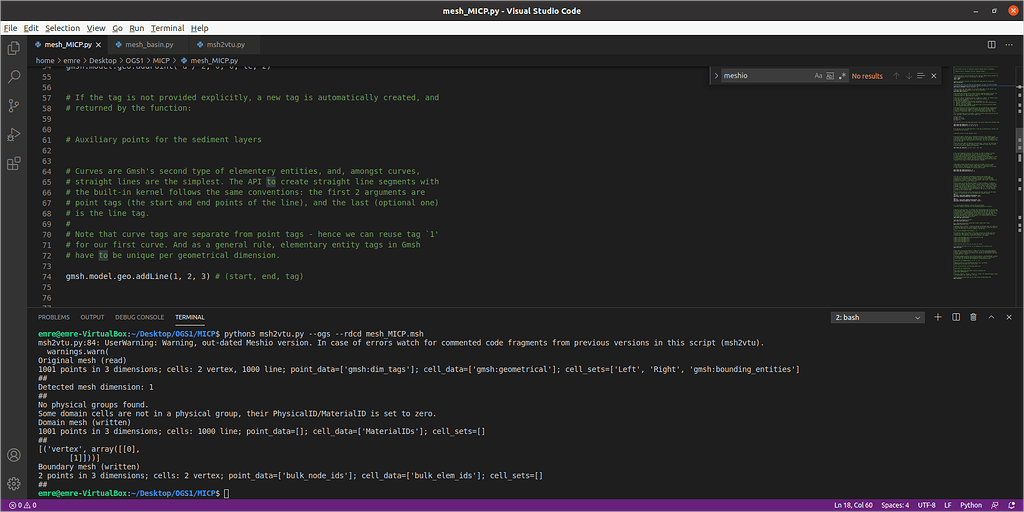Viewport: 1024px width, 512px height.
Task: Click the feedback icon in status bar
Action: [x=993, y=505]
